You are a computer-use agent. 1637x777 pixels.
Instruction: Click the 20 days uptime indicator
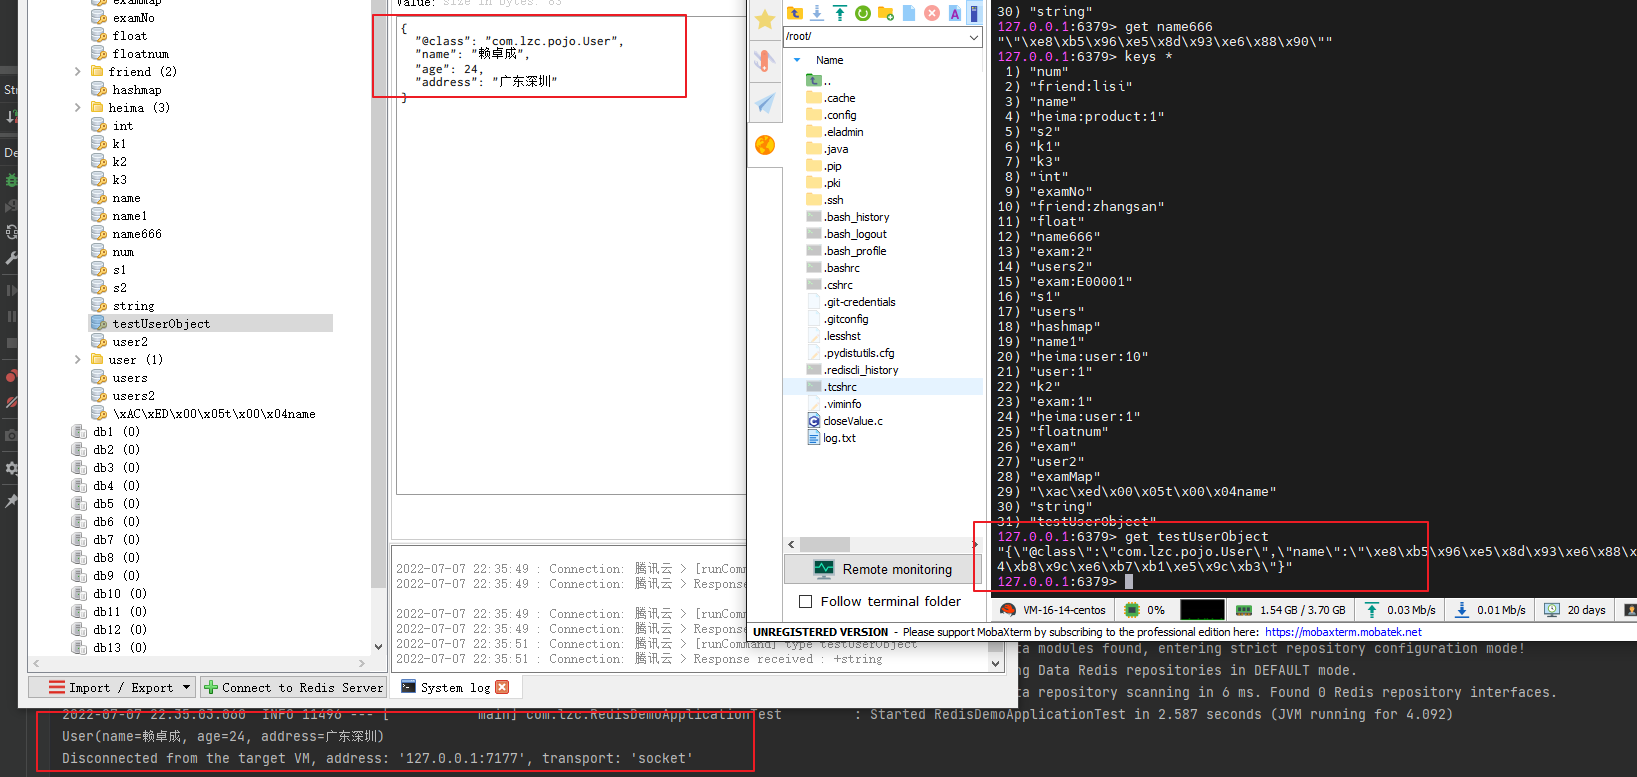(x=1575, y=609)
